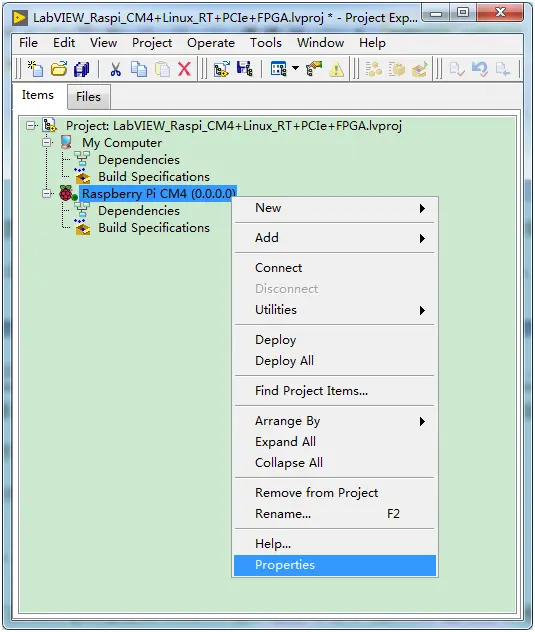Image resolution: width=535 pixels, height=632 pixels.
Task: Click the Resolve Conflicts toolbar icon
Action: [314, 69]
